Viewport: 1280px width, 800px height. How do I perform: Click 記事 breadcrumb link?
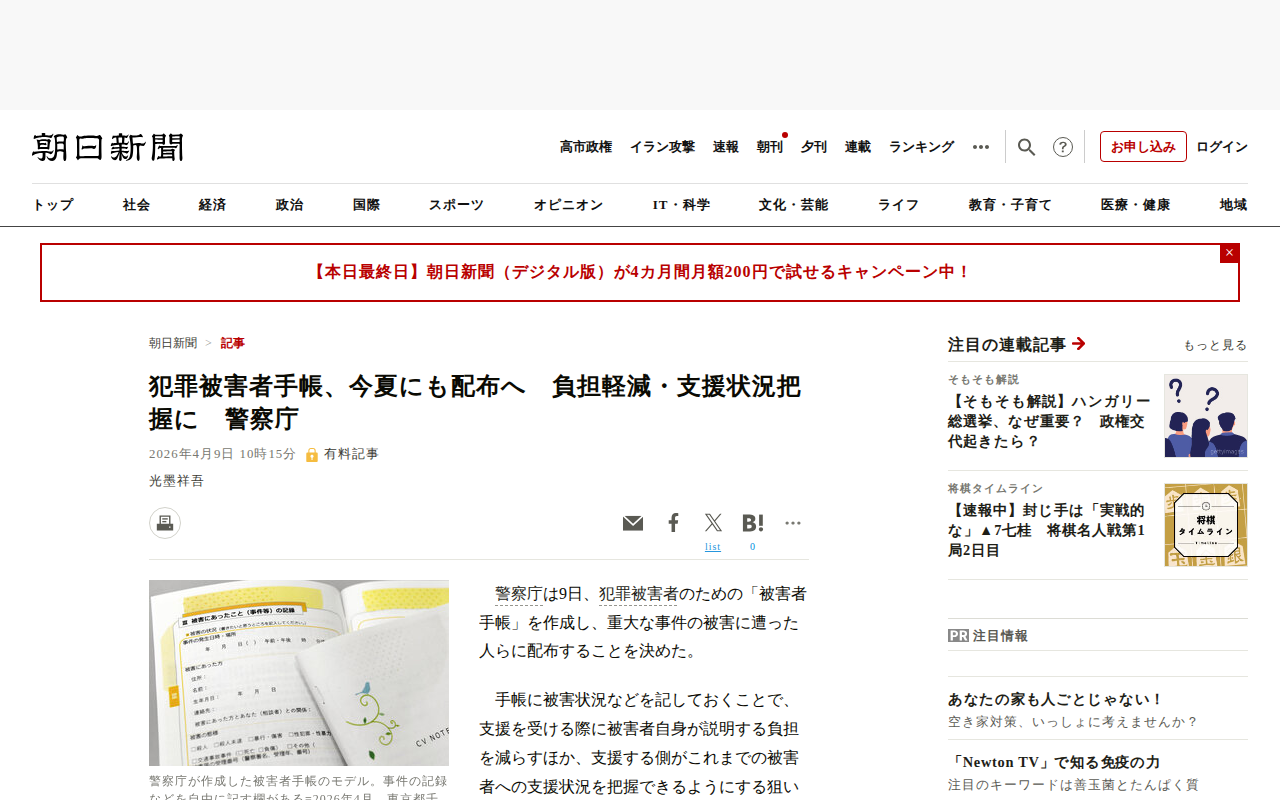233,343
